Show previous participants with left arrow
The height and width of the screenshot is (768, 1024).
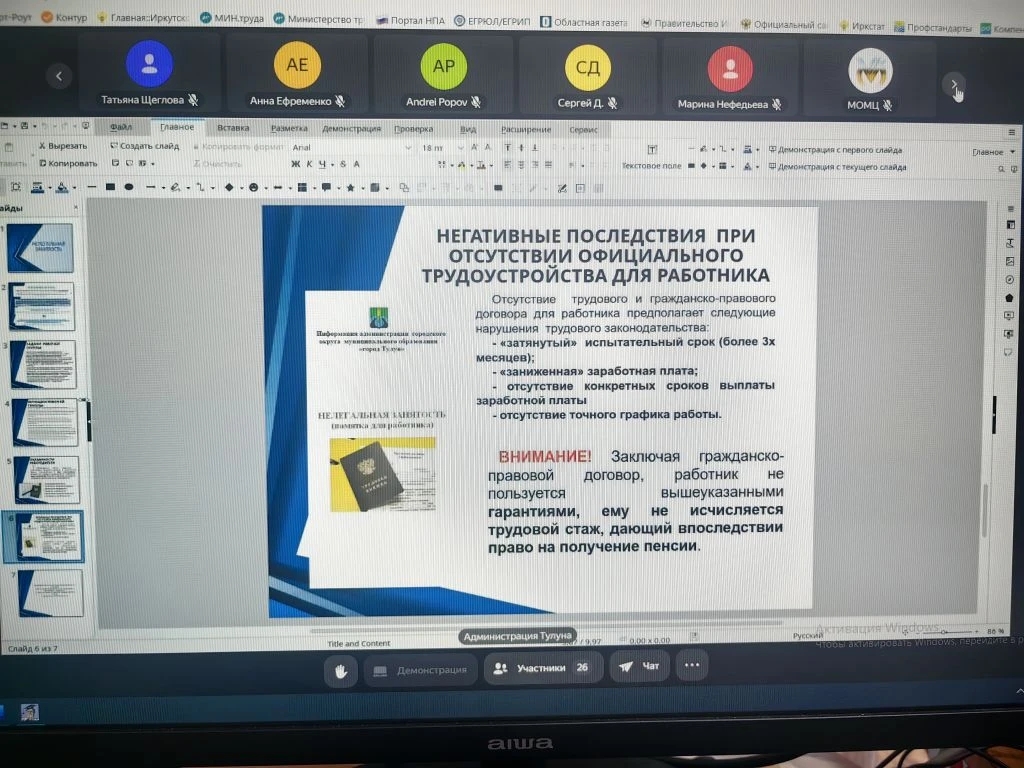click(59, 76)
